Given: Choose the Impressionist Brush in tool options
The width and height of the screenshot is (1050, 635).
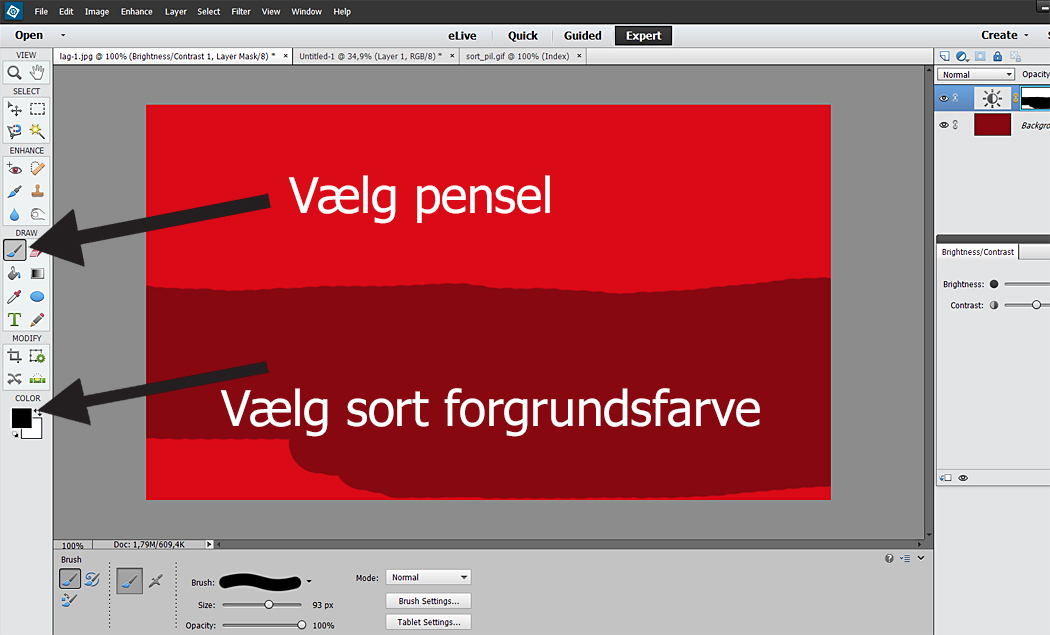Looking at the screenshot, I should pyautogui.click(x=92, y=579).
